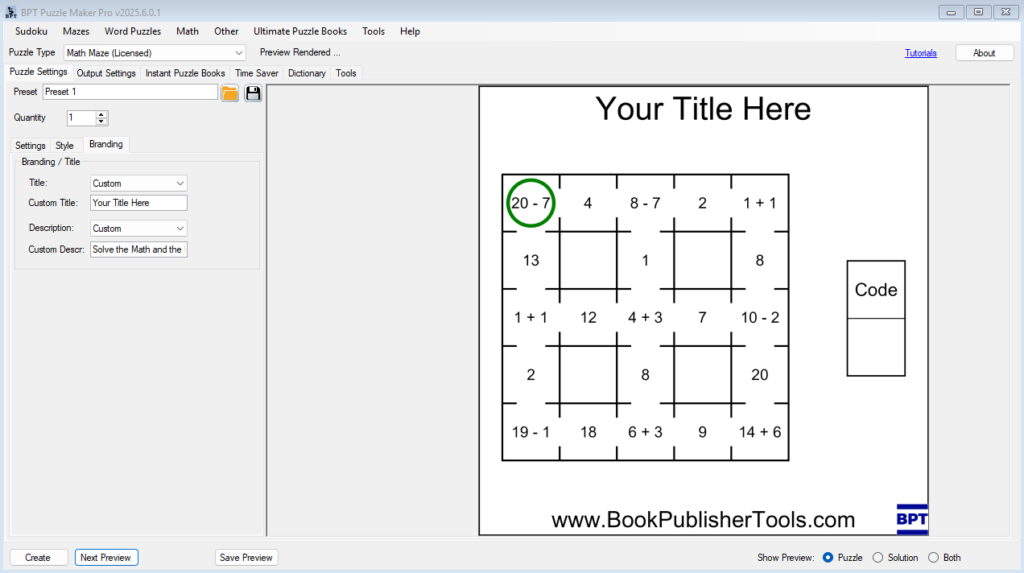1024x573 pixels.
Task: Click the Next Preview button
Action: coord(106,557)
